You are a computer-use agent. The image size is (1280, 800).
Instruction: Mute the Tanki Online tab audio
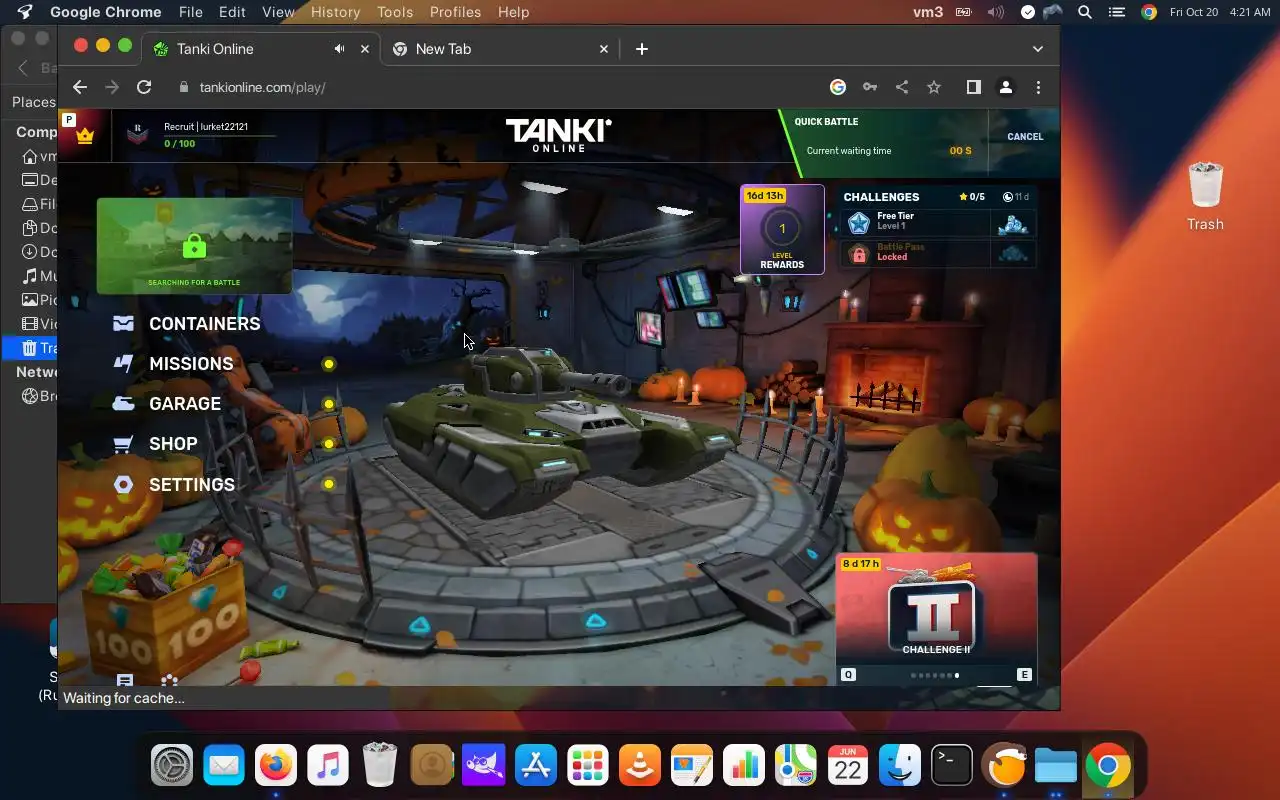tap(340, 49)
